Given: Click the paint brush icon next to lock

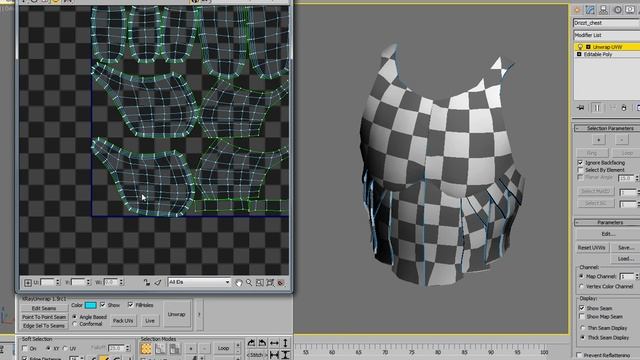Looking at the screenshot, I should (x=158, y=282).
